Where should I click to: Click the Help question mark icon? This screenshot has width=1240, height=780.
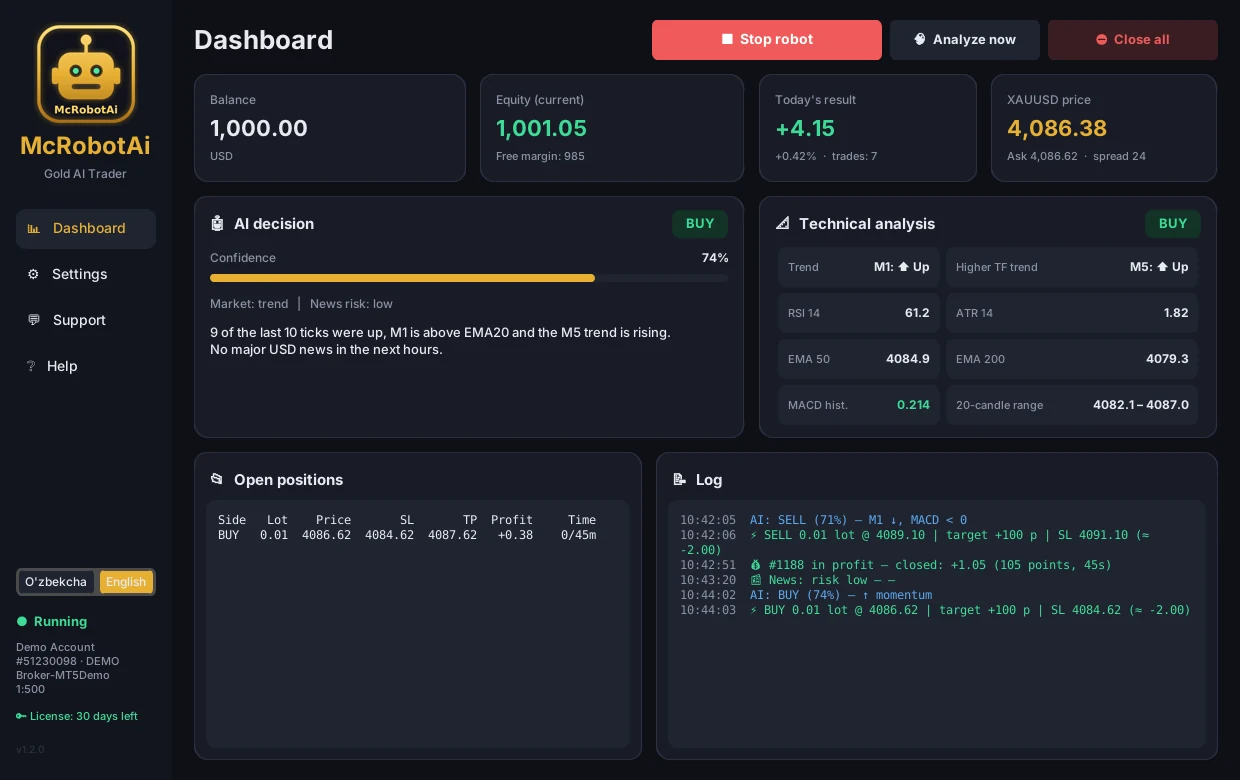31,366
